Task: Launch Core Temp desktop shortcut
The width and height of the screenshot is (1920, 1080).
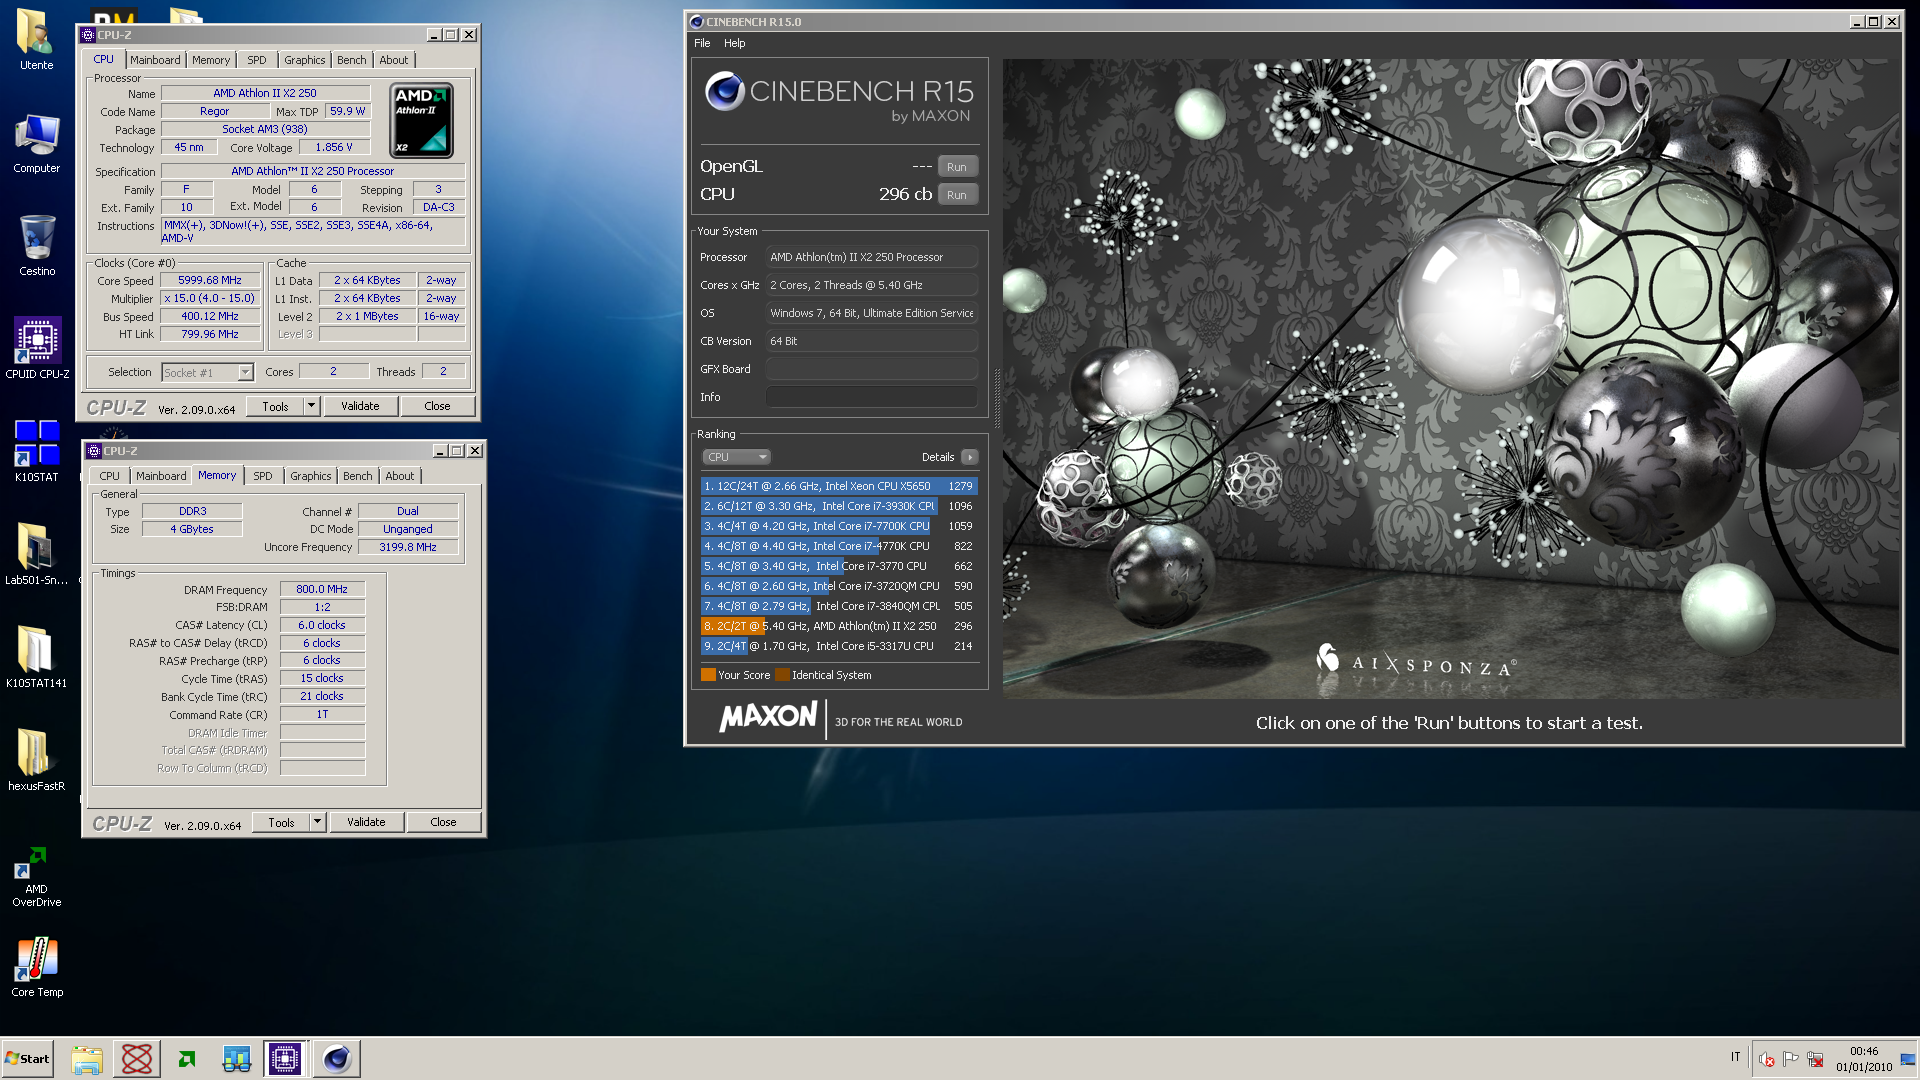Action: tap(37, 967)
